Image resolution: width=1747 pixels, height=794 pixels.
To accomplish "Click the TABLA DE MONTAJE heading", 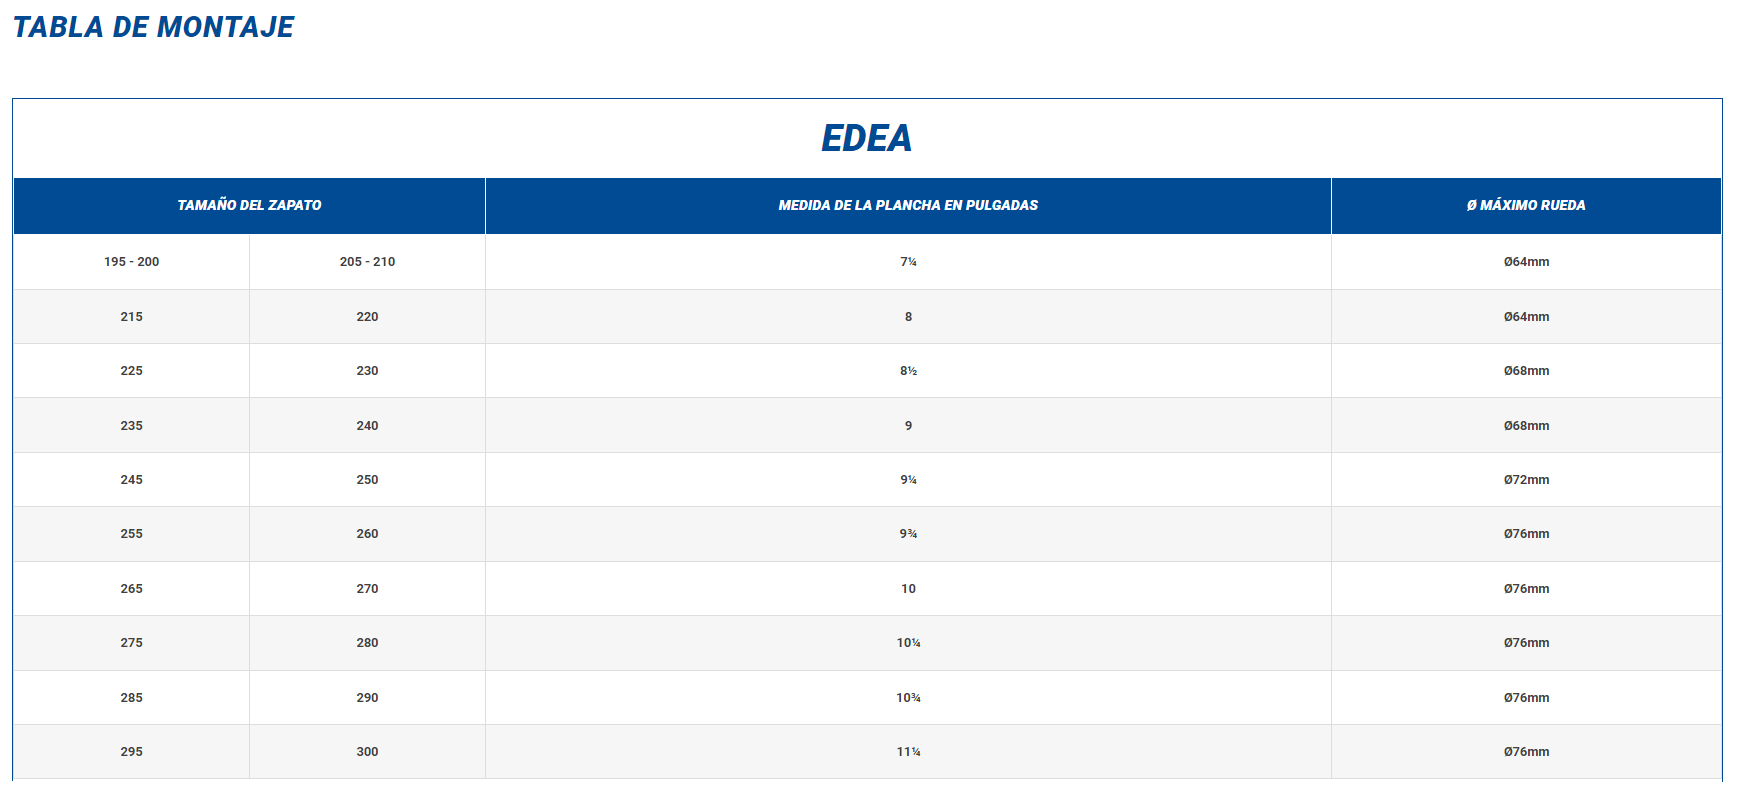I will (153, 27).
